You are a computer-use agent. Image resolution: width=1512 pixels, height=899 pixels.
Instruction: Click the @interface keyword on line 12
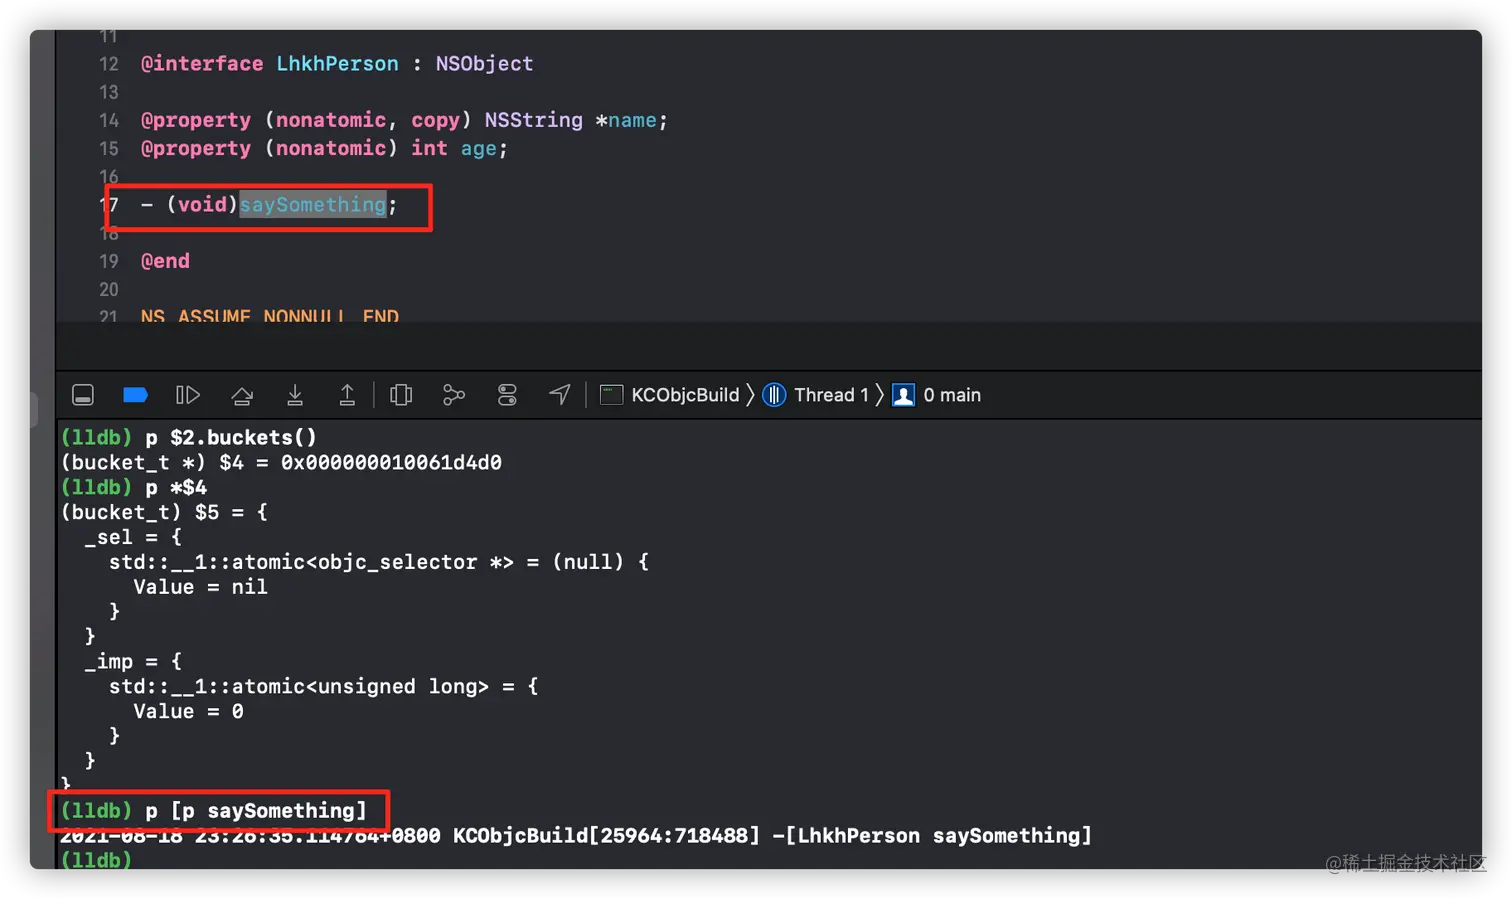[x=202, y=64]
